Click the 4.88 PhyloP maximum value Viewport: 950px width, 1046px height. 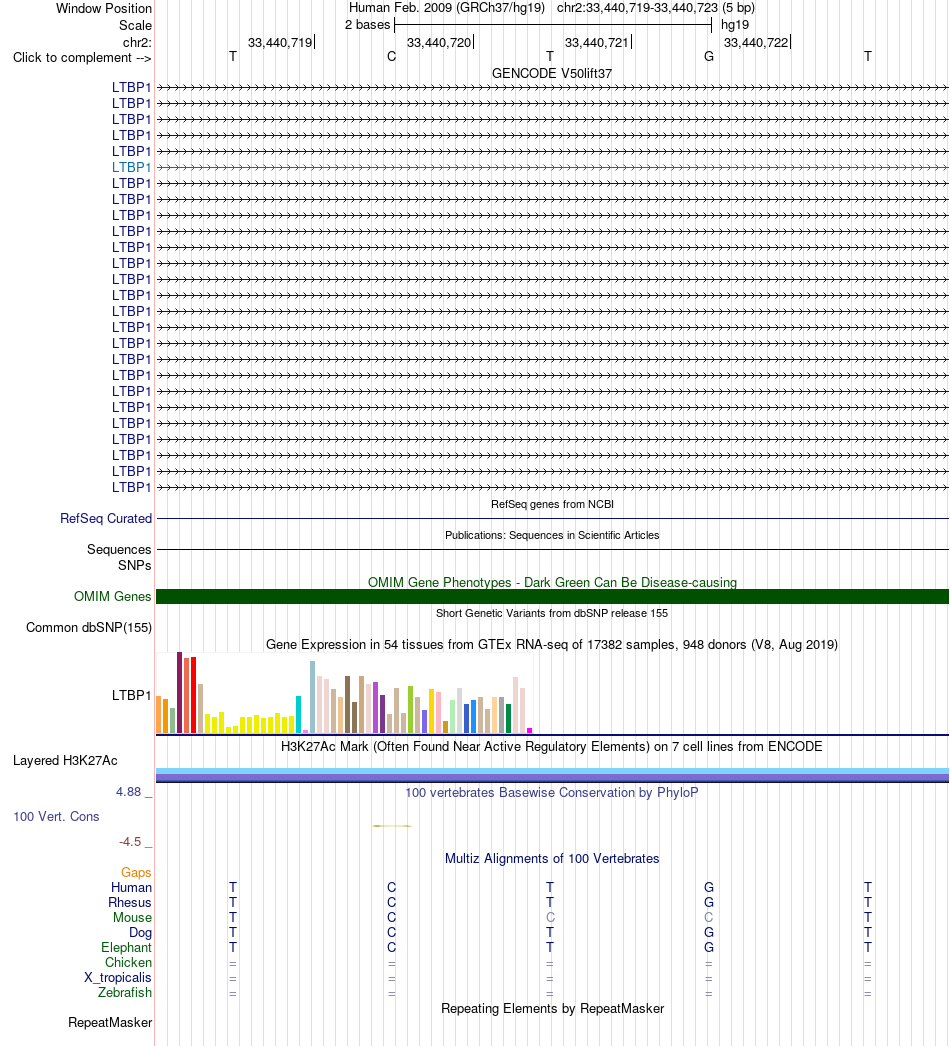(x=129, y=792)
